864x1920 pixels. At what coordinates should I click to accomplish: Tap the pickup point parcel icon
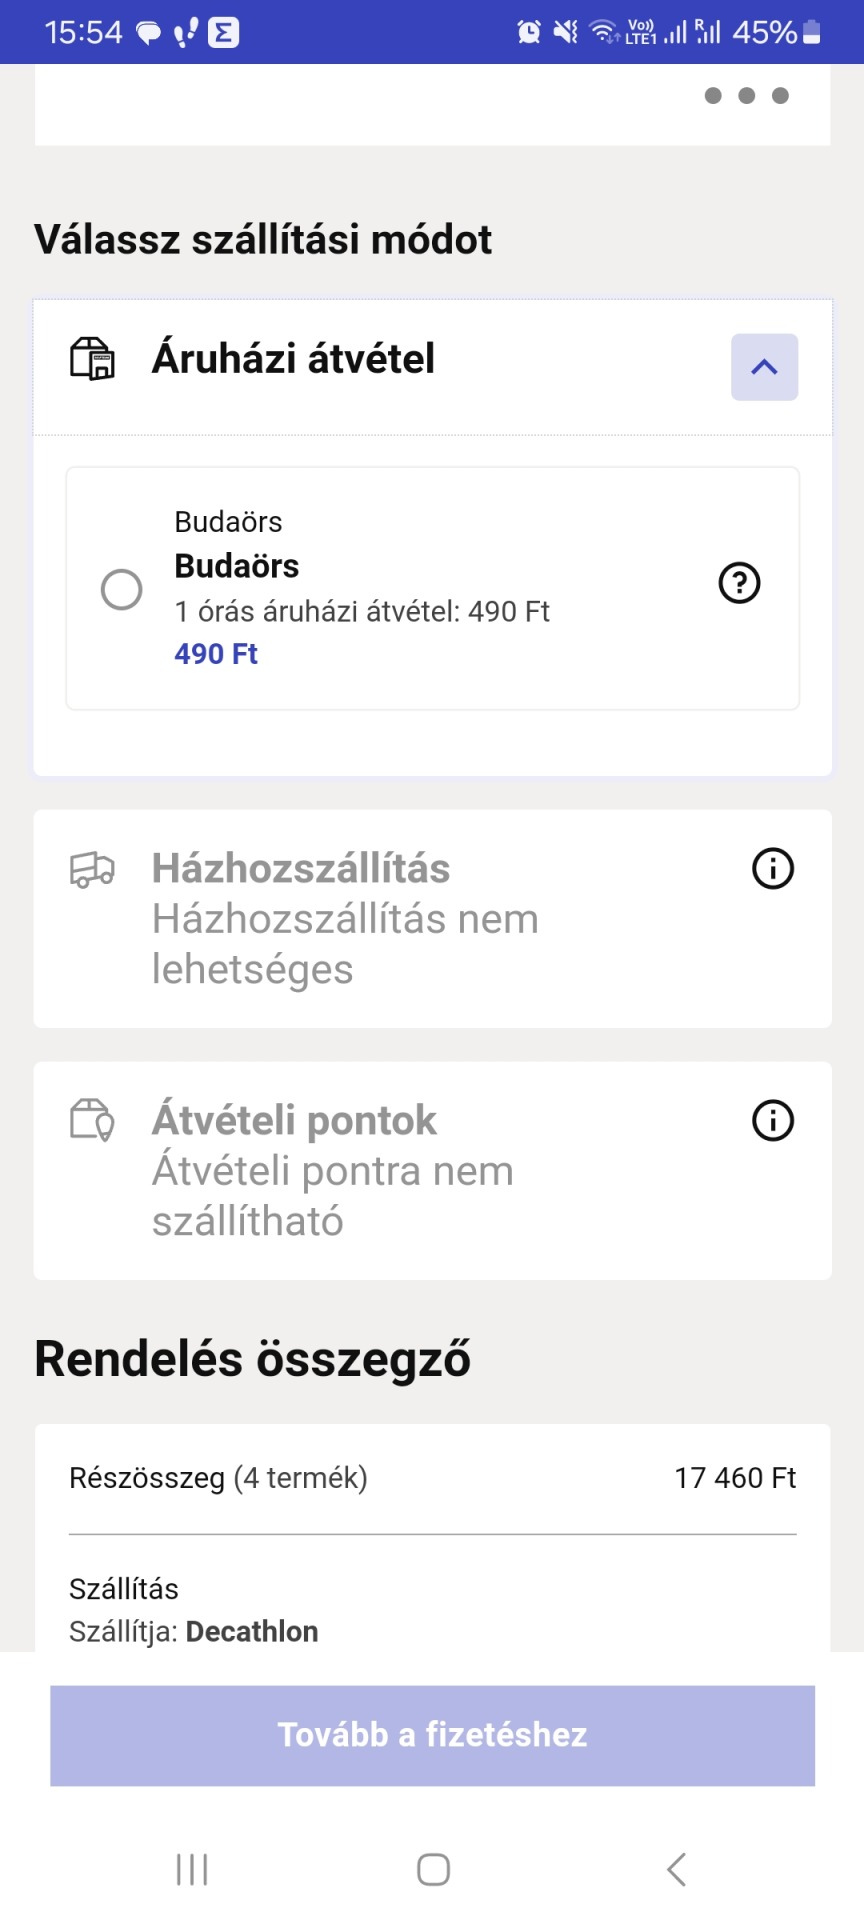click(x=92, y=1120)
